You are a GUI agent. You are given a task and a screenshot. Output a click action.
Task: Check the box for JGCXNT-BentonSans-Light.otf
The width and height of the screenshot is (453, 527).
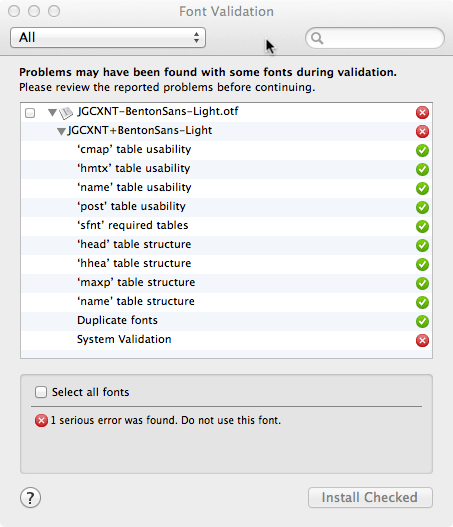coord(30,113)
